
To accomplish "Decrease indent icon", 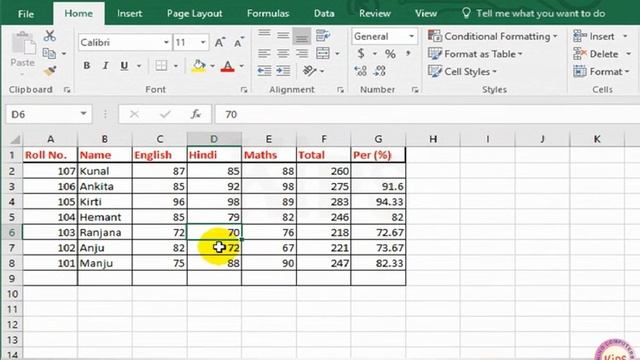I will (264, 71).
